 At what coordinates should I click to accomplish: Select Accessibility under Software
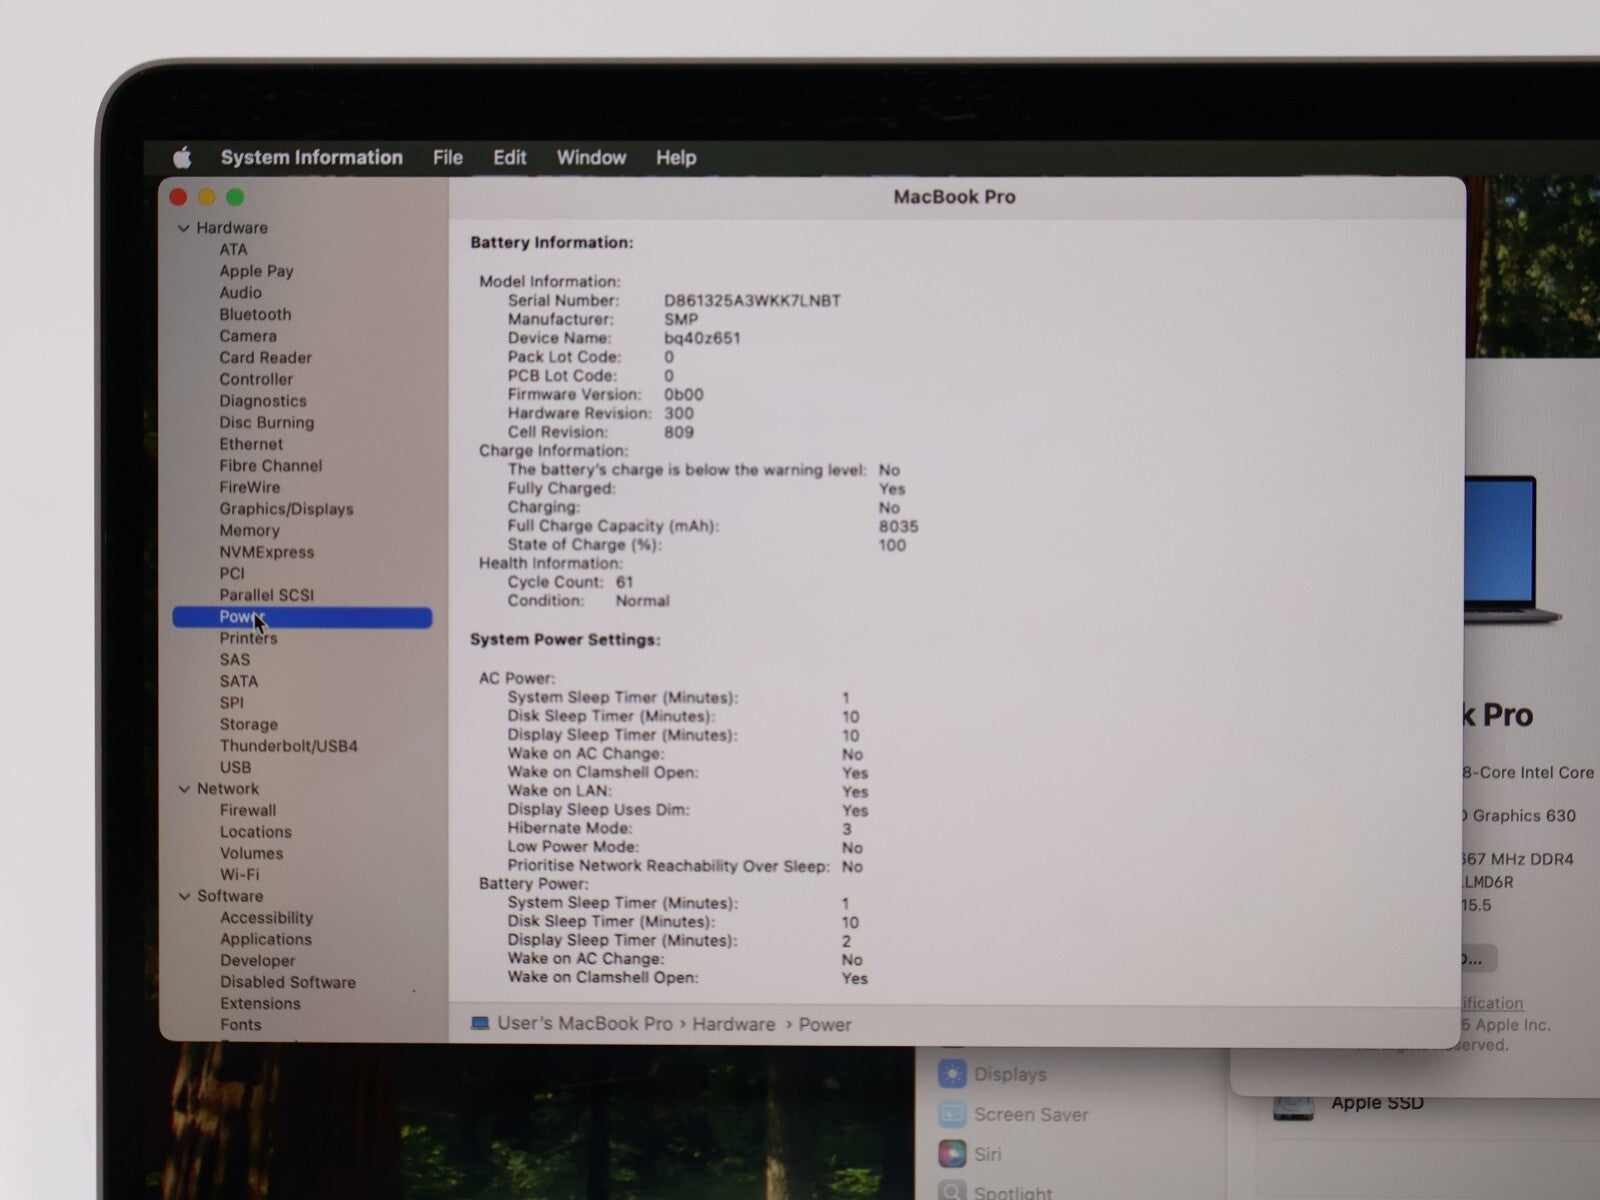point(266,918)
